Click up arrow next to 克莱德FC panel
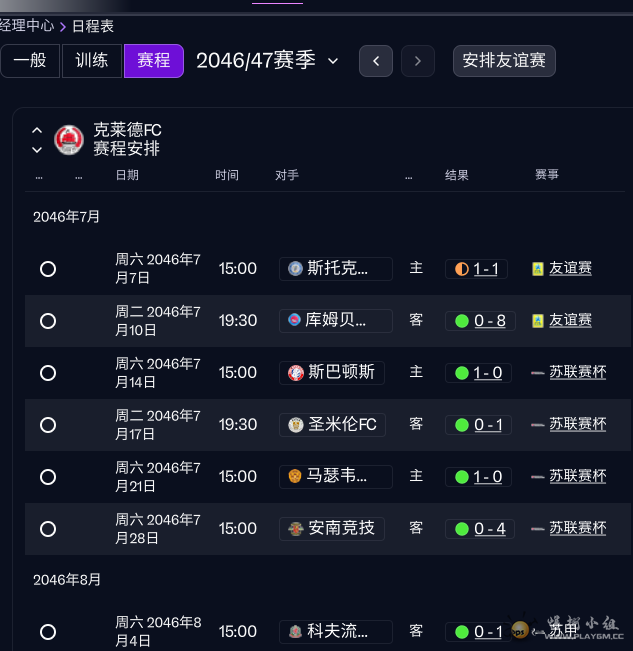The width and height of the screenshot is (633, 651). coord(37,130)
